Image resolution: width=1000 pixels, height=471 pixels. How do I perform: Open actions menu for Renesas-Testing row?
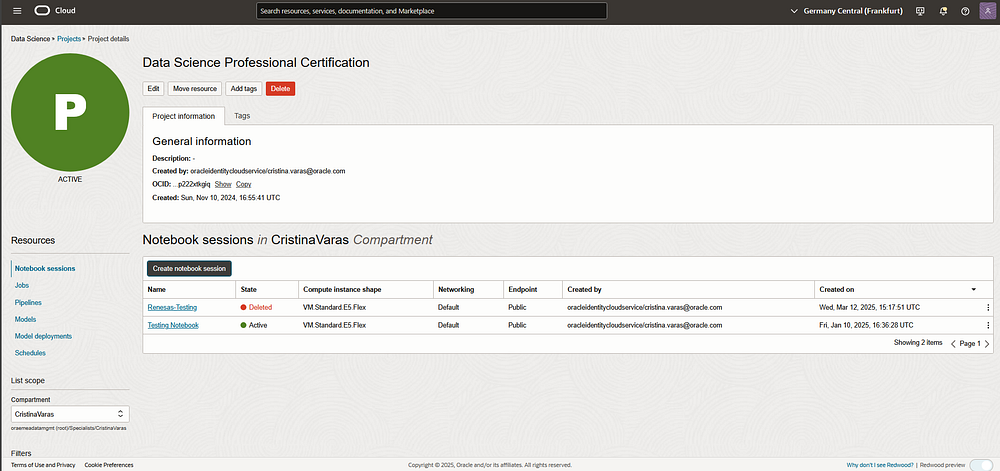(x=988, y=307)
